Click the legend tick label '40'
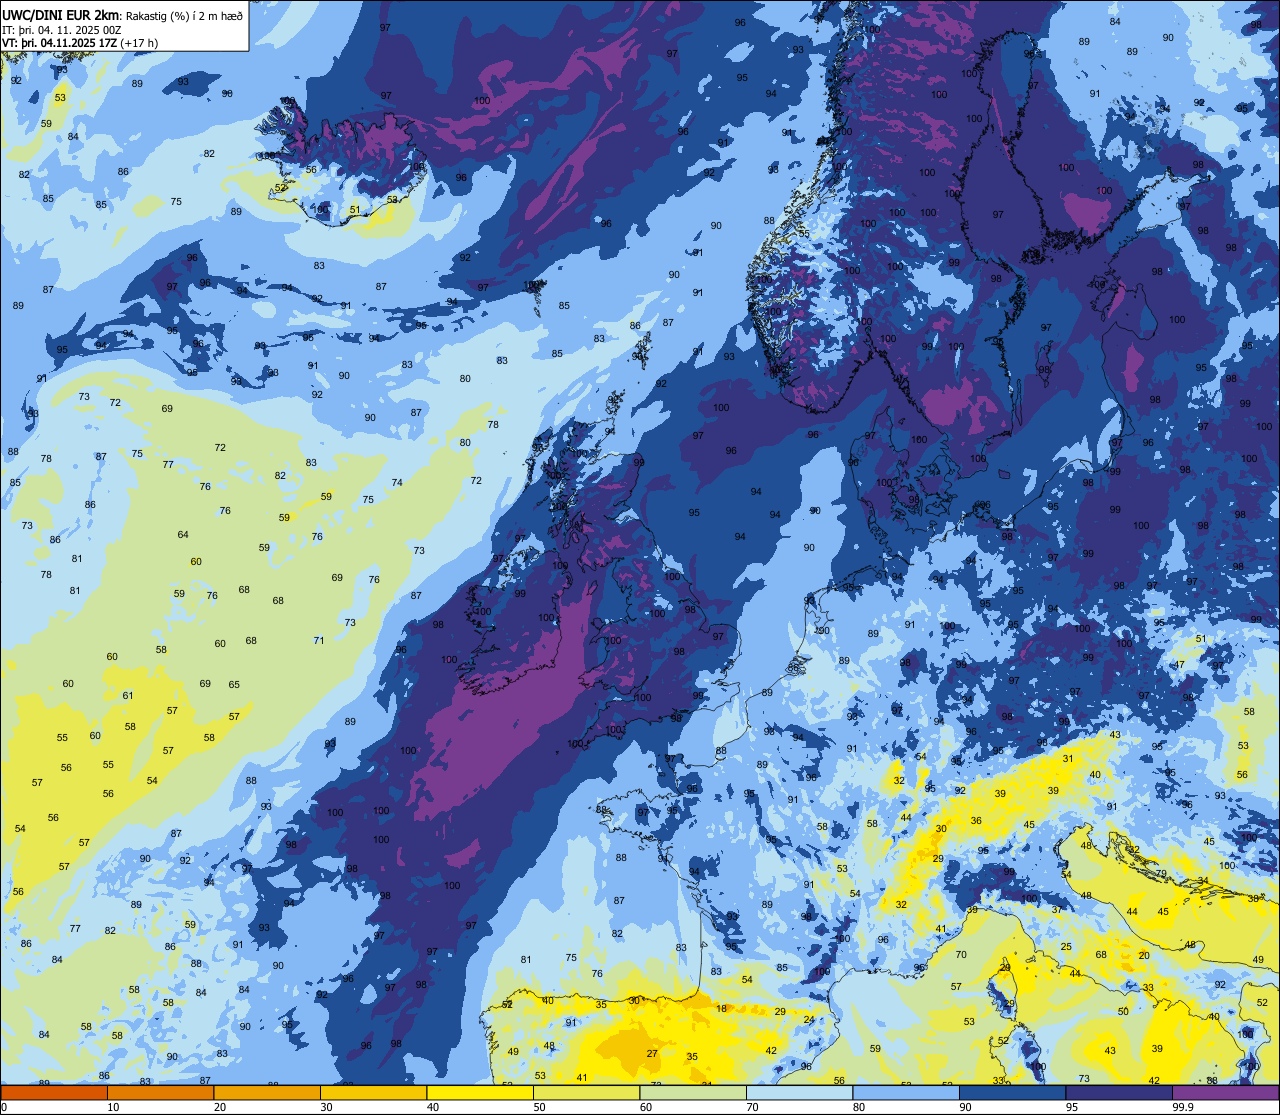This screenshot has height=1115, width=1280. coord(433,1106)
